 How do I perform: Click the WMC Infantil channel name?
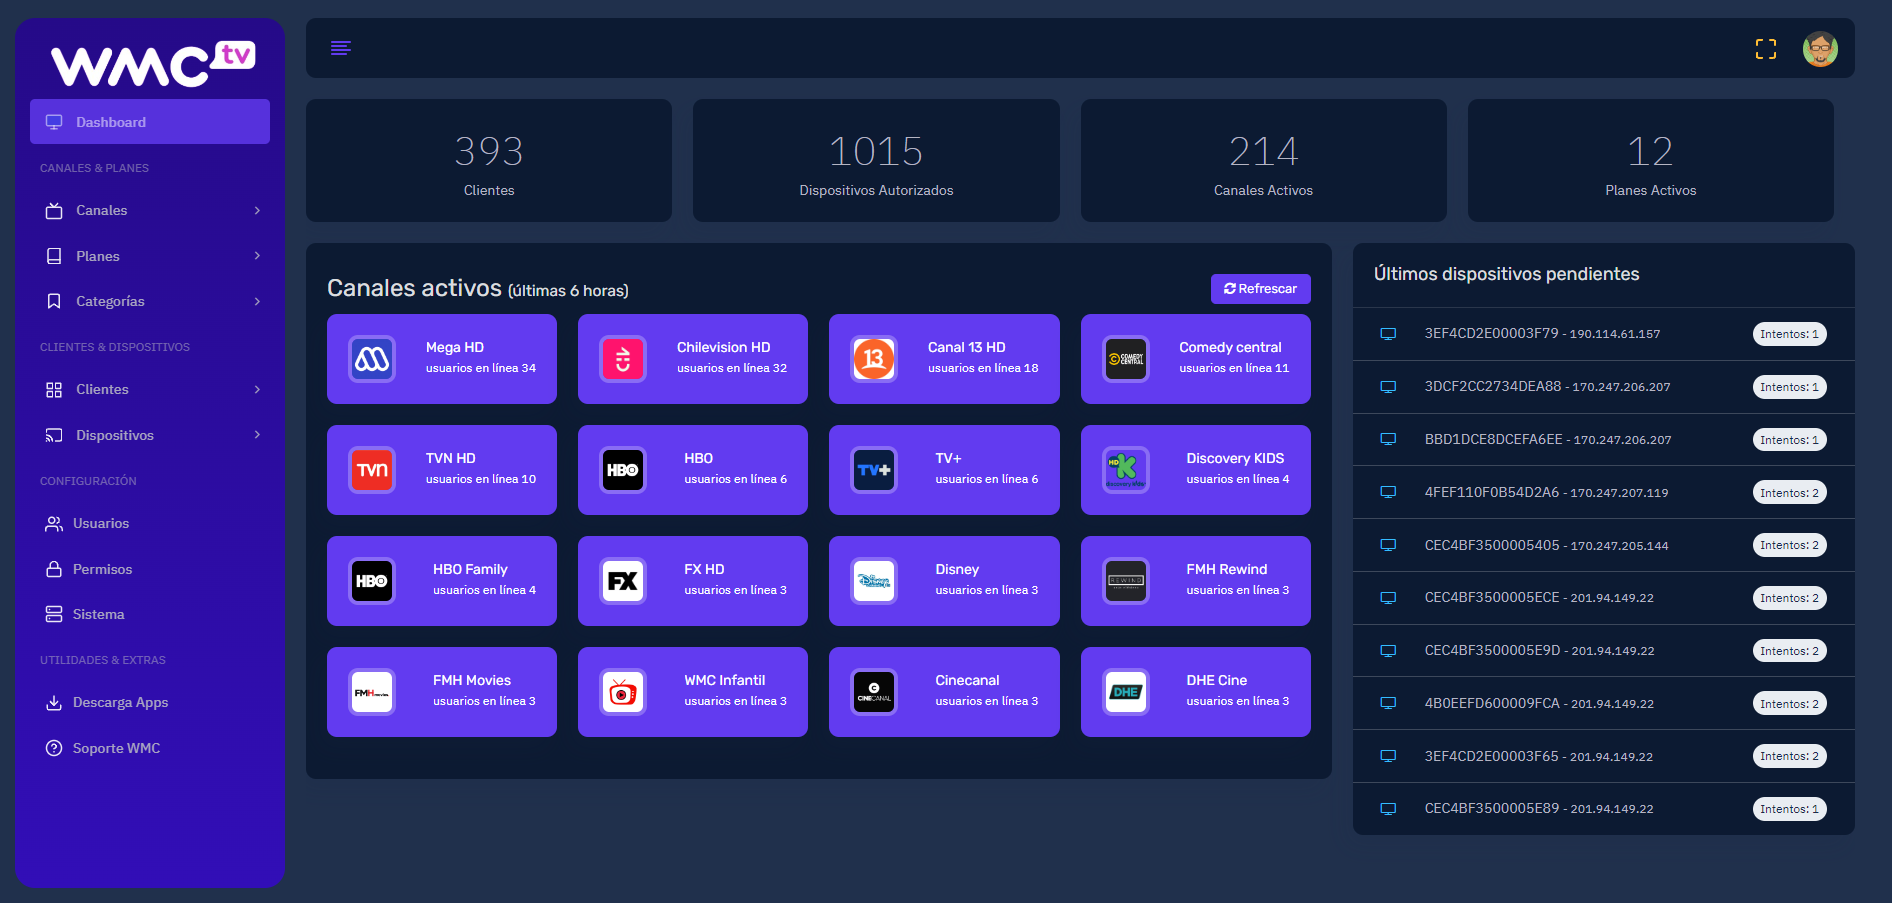725,680
